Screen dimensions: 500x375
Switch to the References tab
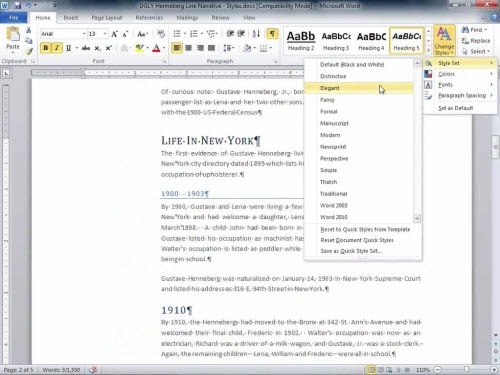coord(149,18)
